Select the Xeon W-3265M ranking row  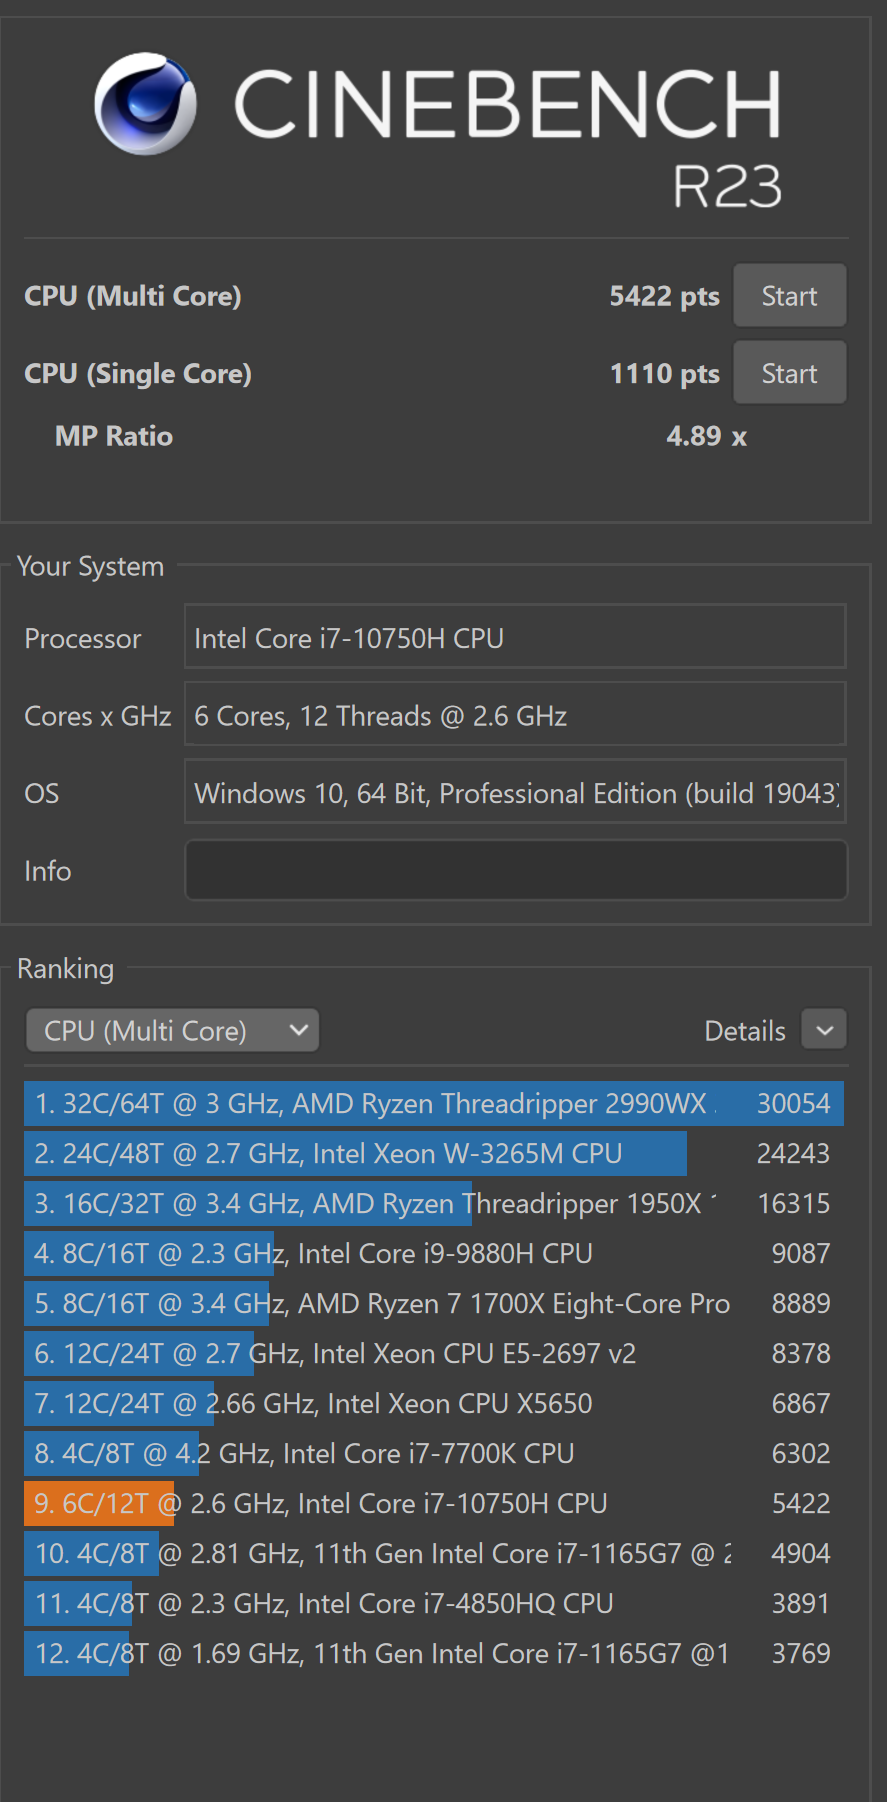[x=433, y=1153]
